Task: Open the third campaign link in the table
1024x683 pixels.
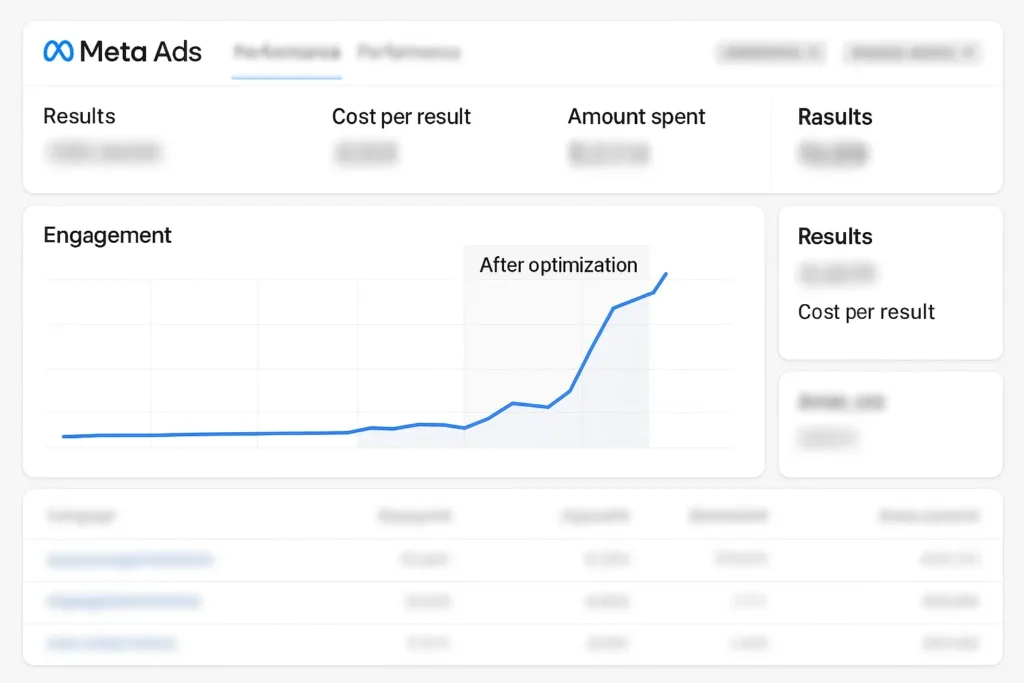Action: pyautogui.click(x=111, y=643)
